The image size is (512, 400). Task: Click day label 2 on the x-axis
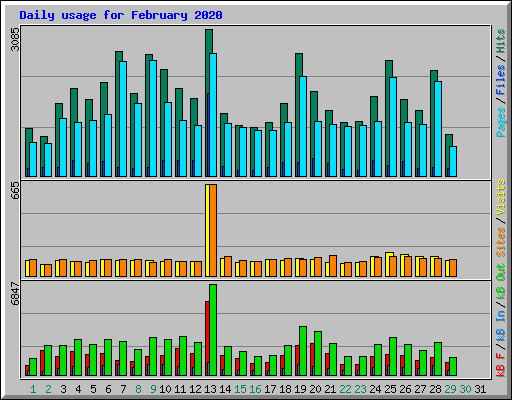click(x=48, y=389)
